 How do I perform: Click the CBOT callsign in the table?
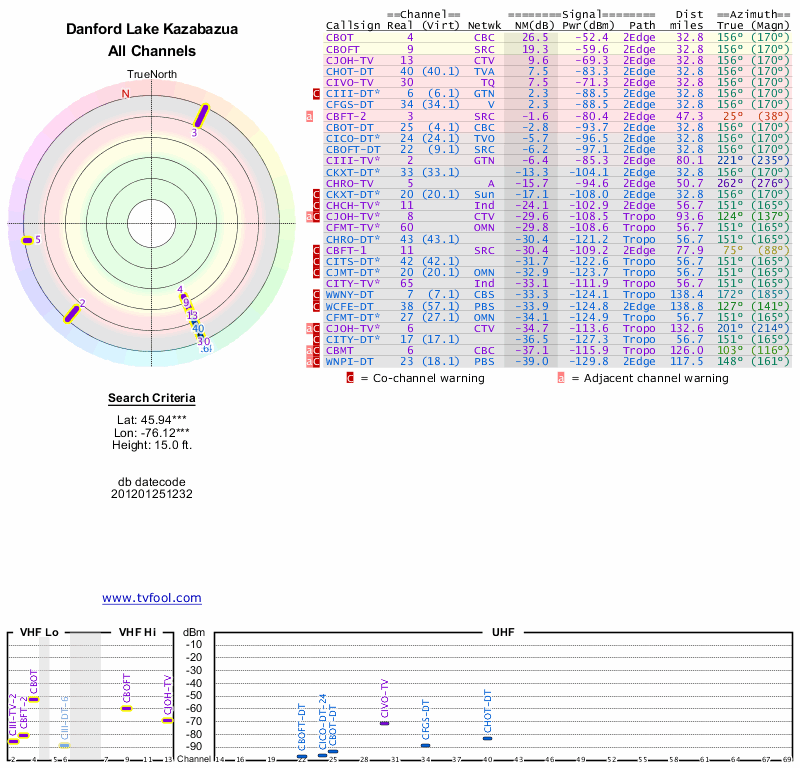342,37
